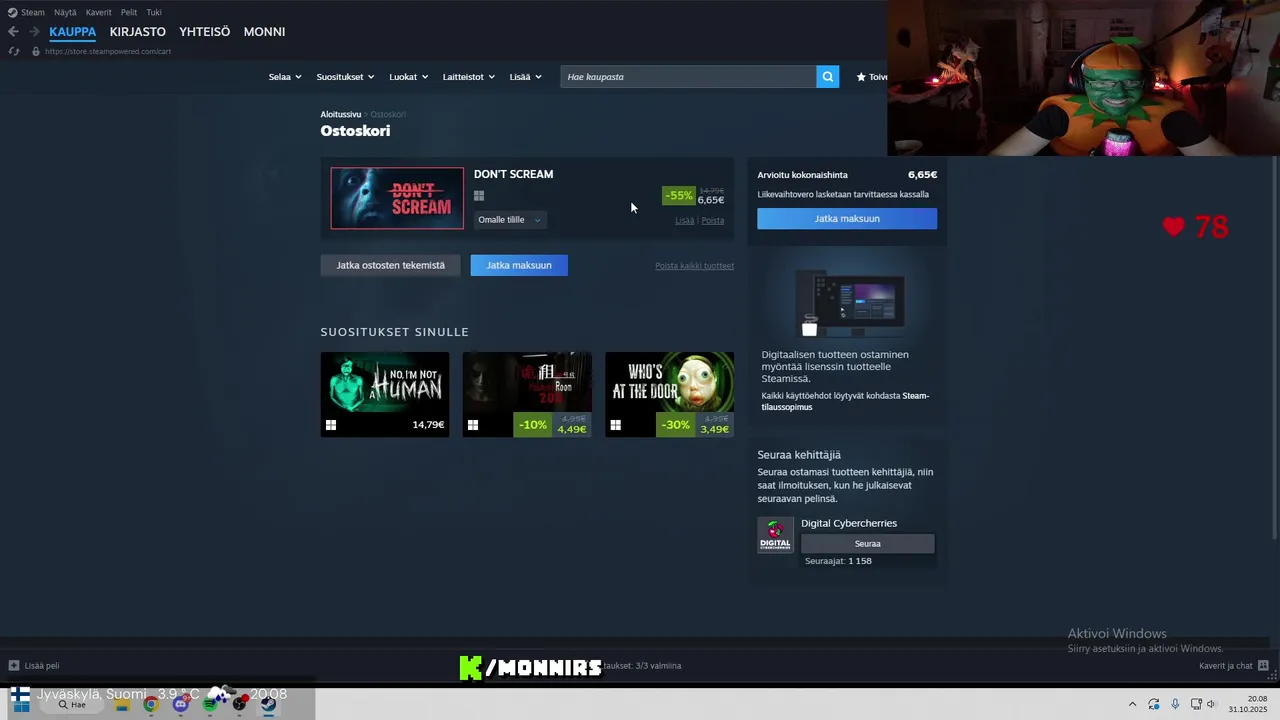
Task: Expand the Lisää dropdown in store nav
Action: coord(525,77)
